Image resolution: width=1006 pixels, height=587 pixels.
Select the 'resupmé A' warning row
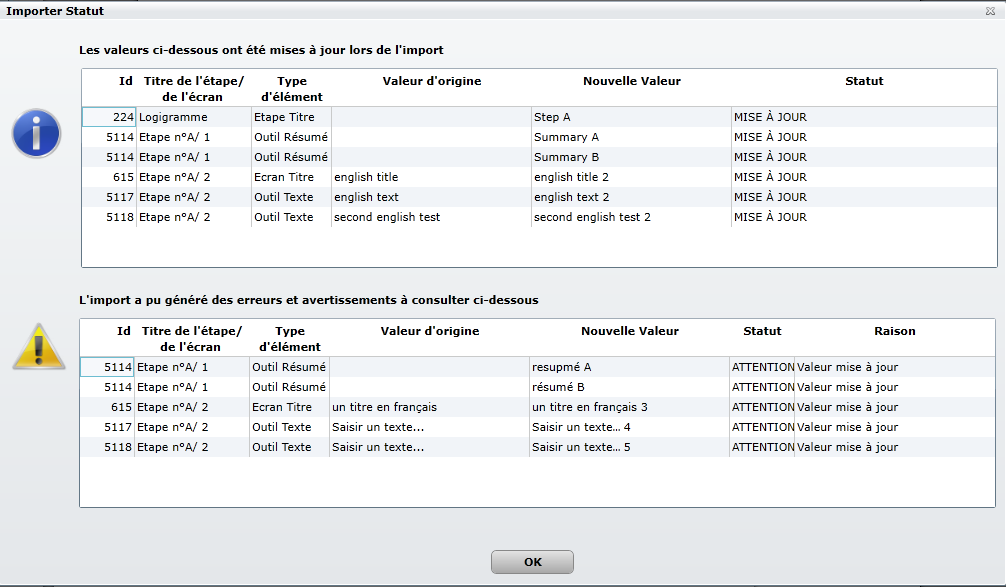coord(538,367)
